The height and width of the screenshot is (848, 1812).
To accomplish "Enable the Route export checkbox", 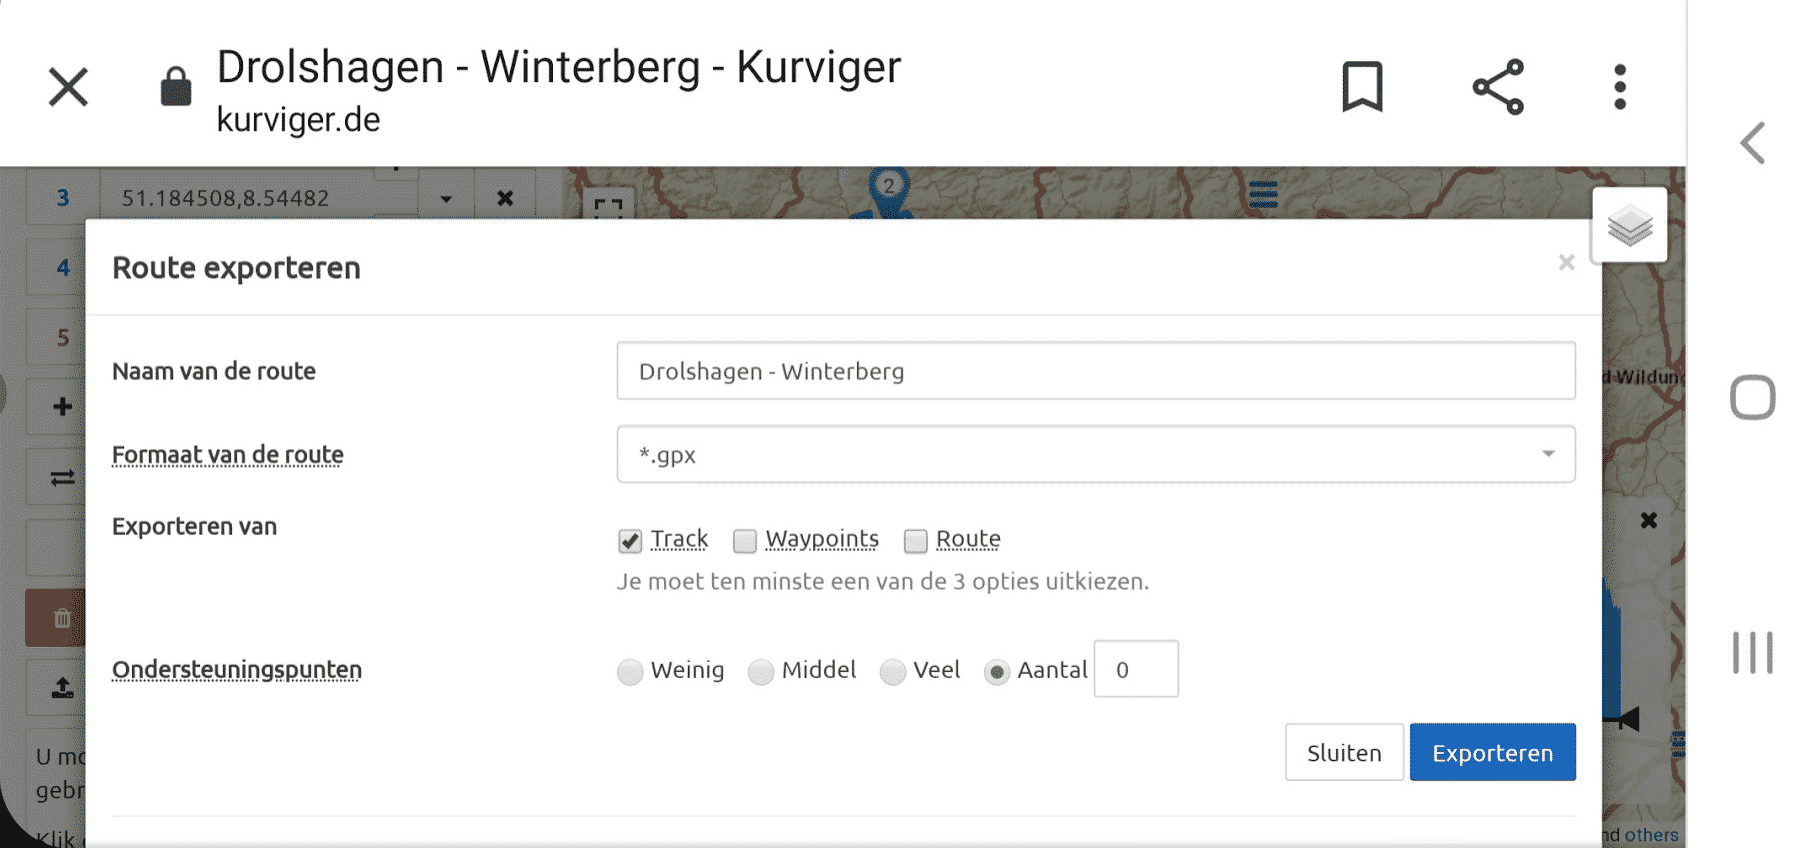I will pos(915,541).
